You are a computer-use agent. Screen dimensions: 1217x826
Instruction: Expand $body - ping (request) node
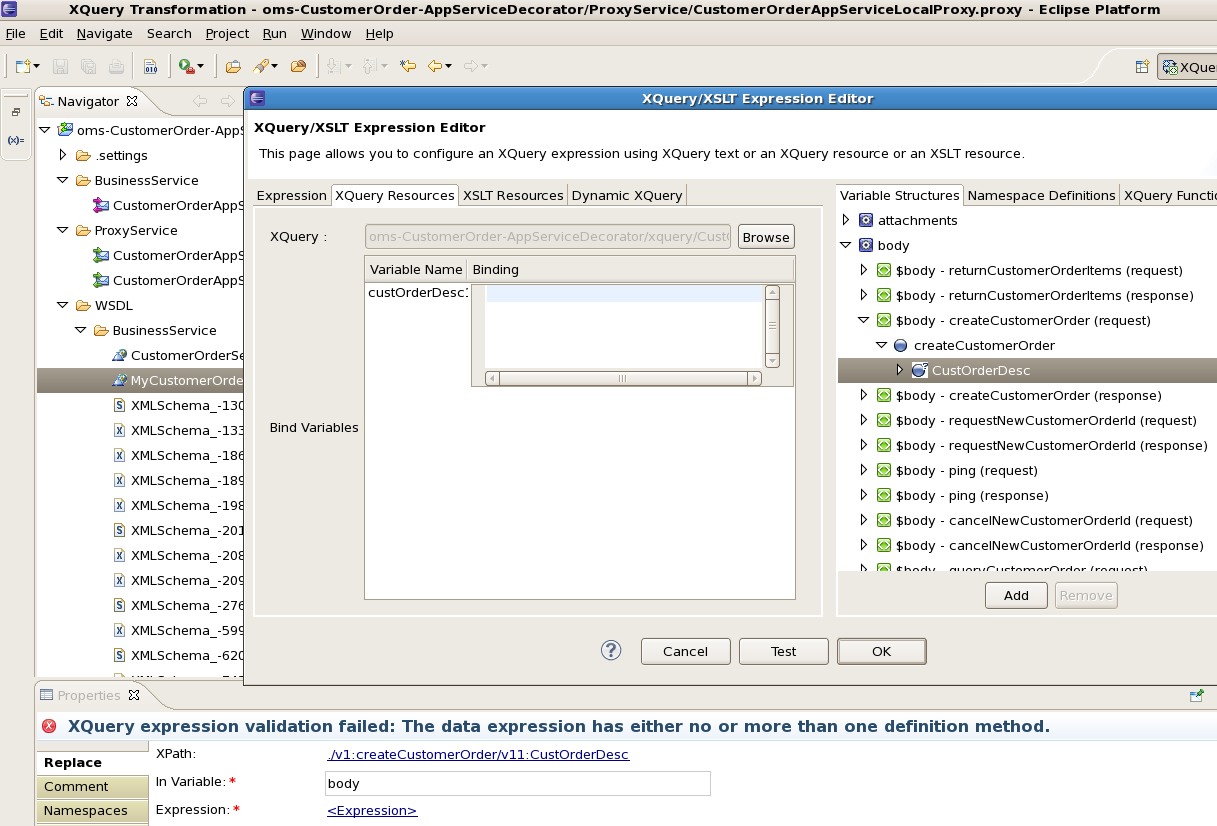tap(864, 470)
